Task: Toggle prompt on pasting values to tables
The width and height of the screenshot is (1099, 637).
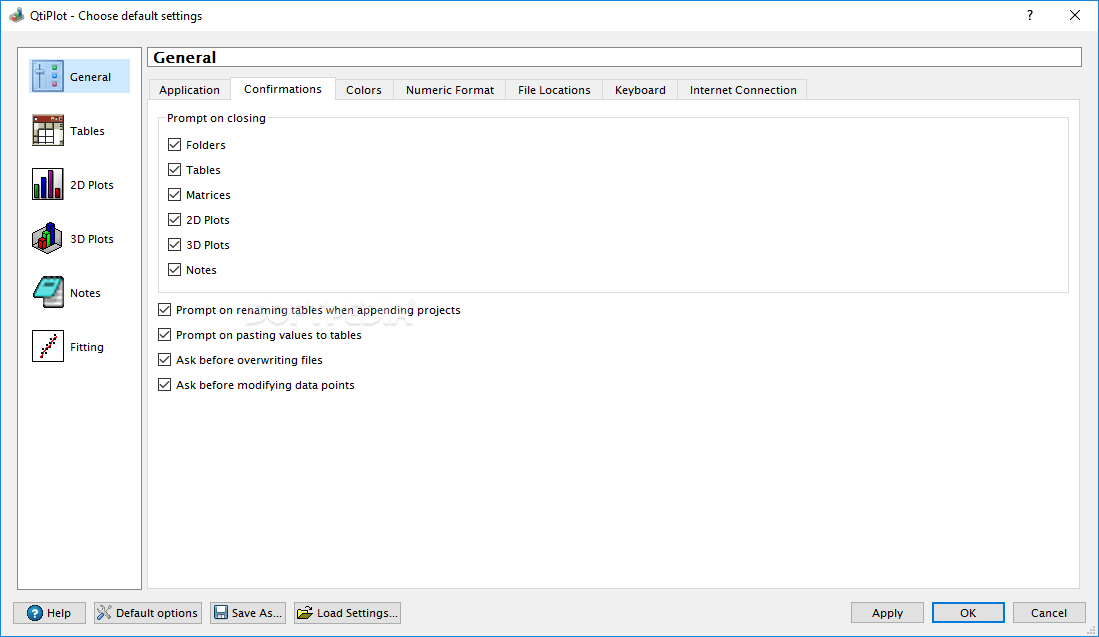Action: [165, 335]
